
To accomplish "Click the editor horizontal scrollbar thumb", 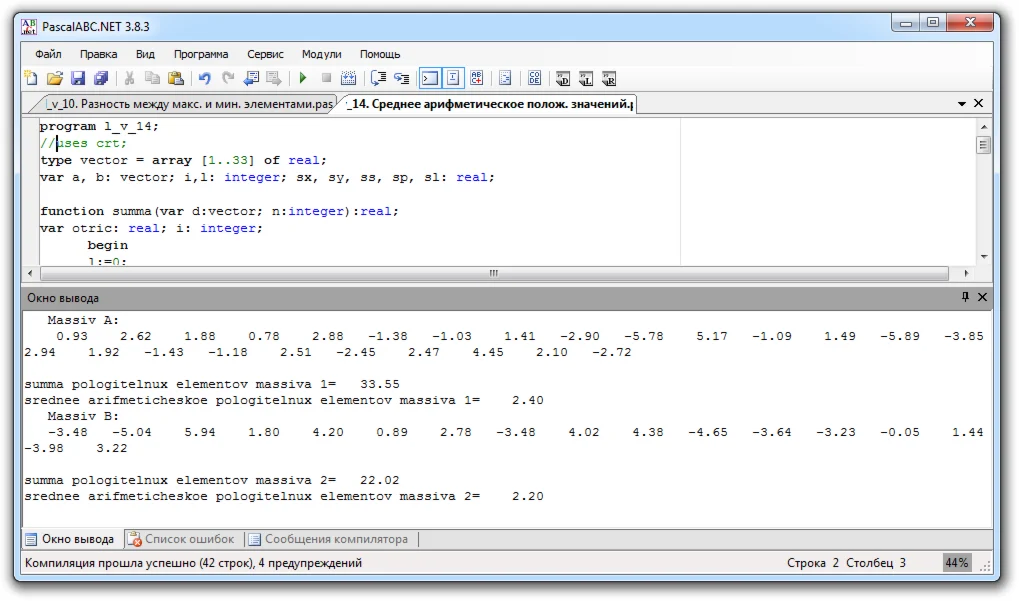I will click(493, 273).
